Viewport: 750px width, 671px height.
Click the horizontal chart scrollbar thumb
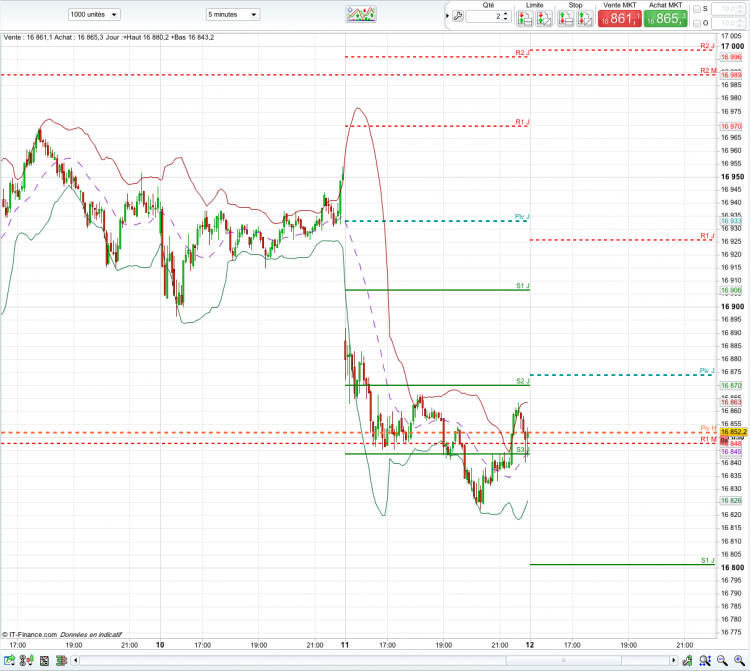563,660
